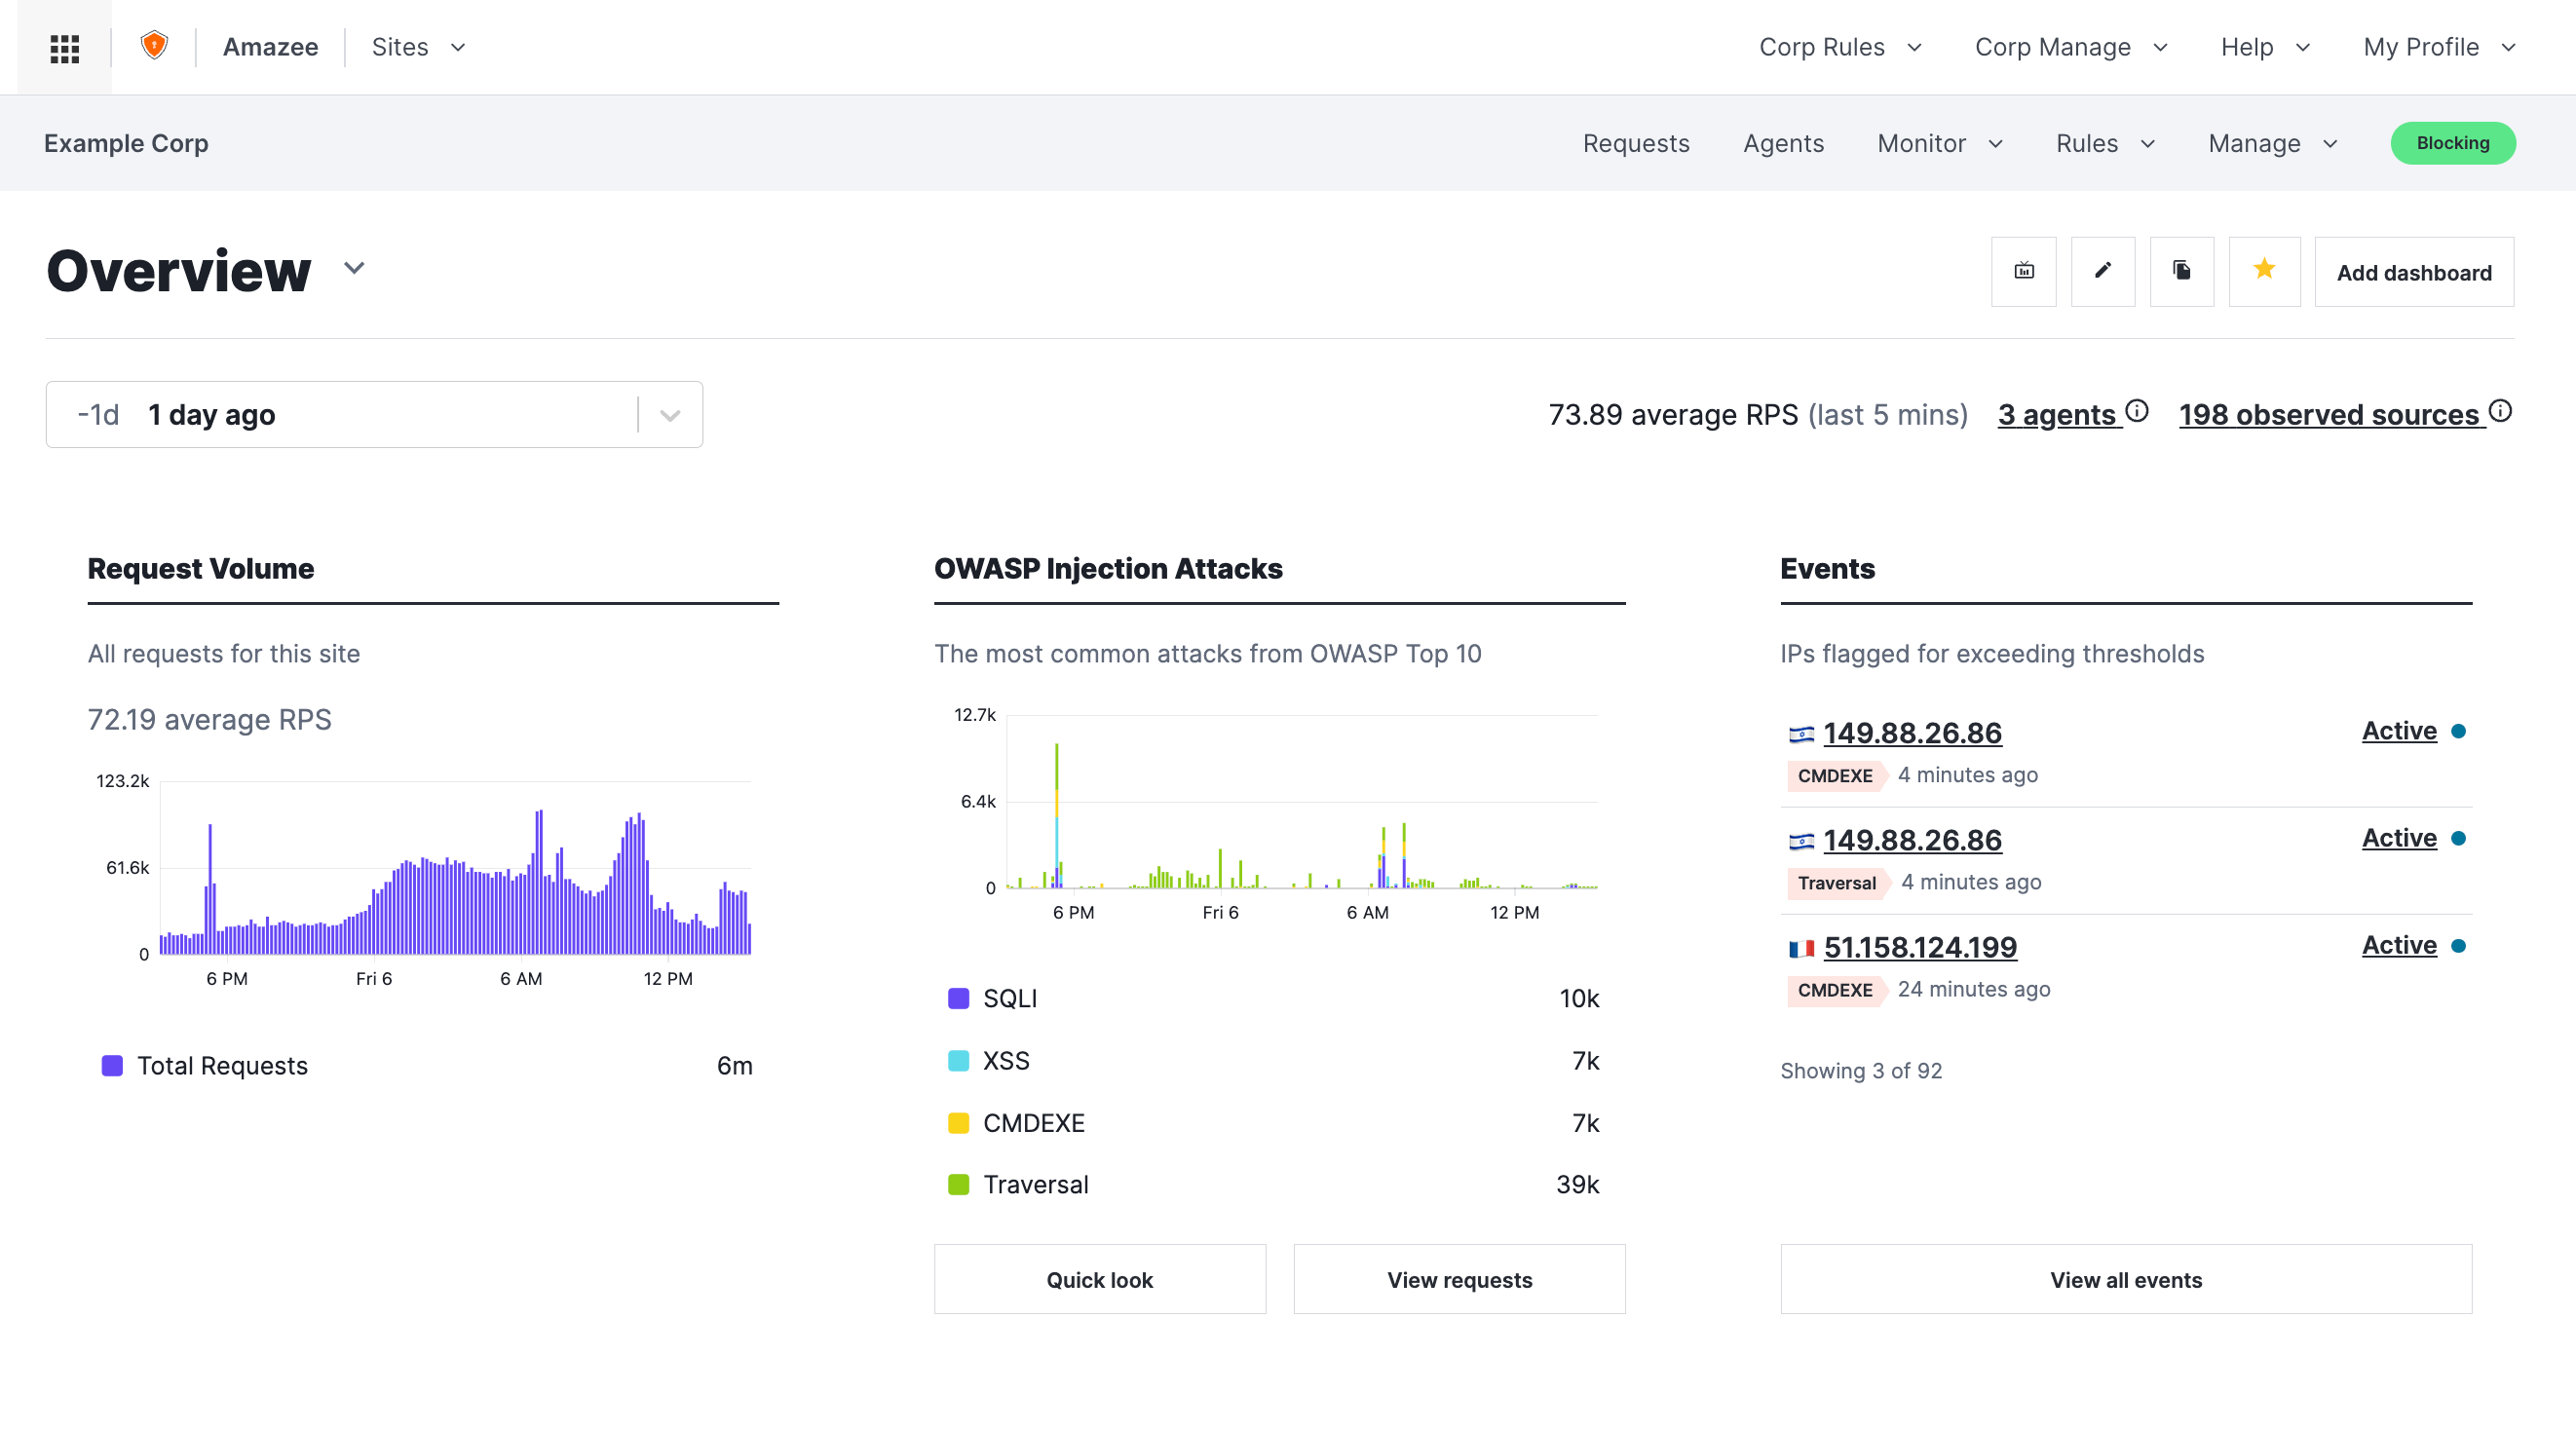Click the yellow CMDEXE legend swatch
This screenshot has width=2576, height=1432.
[958, 1122]
